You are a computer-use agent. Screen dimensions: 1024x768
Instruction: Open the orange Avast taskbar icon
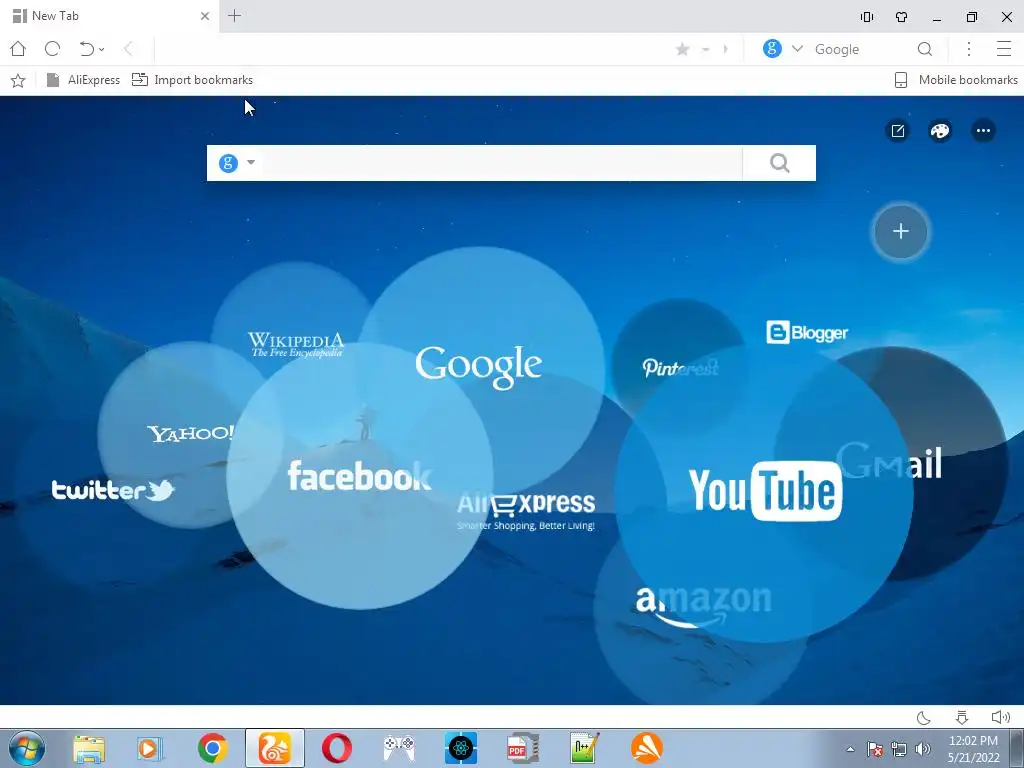(647, 748)
